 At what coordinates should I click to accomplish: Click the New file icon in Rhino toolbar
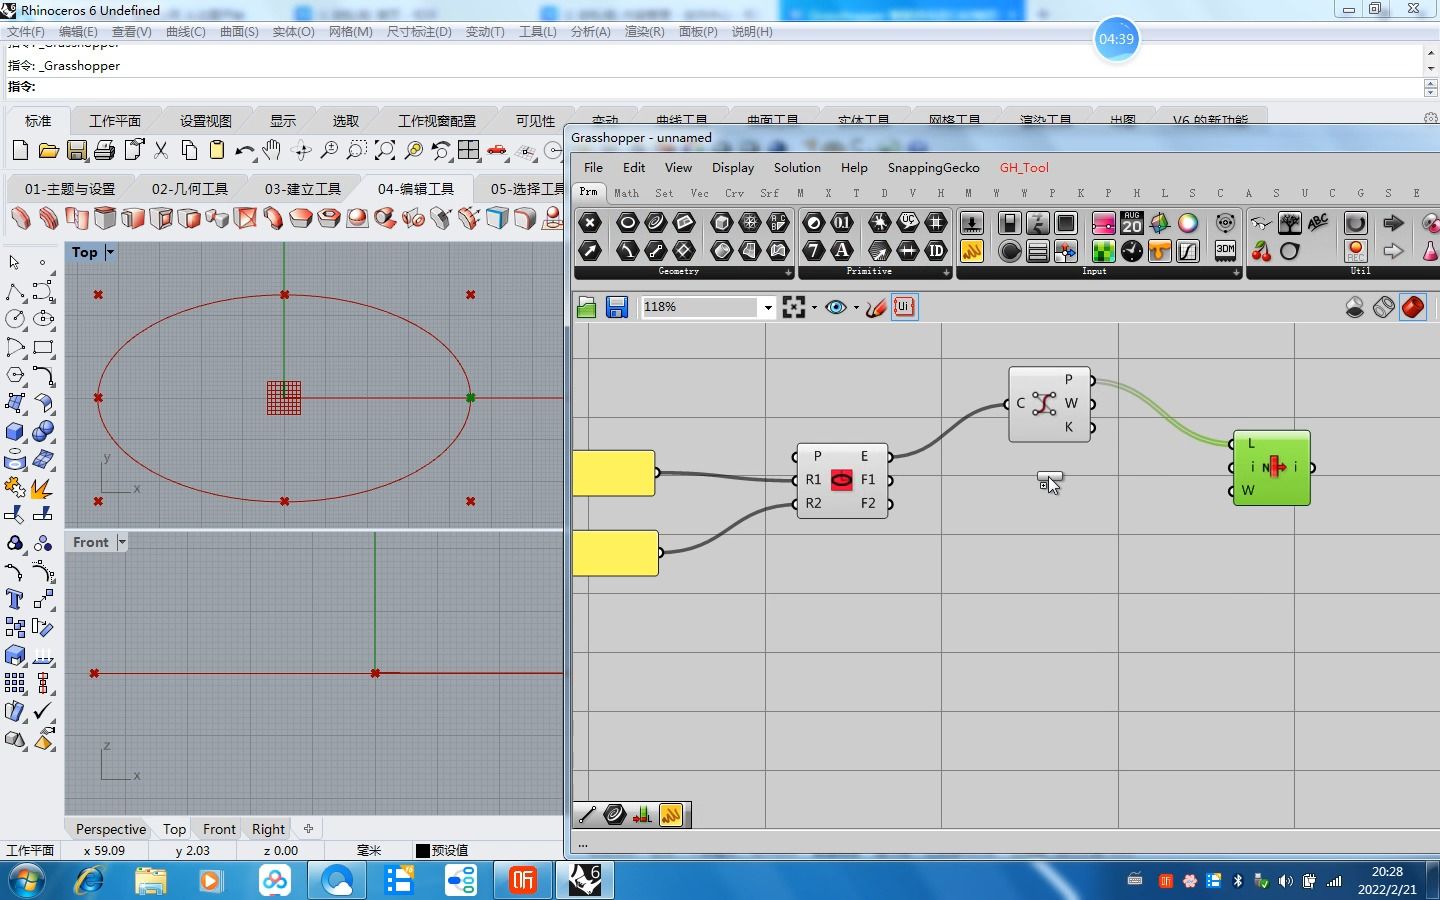[20, 151]
